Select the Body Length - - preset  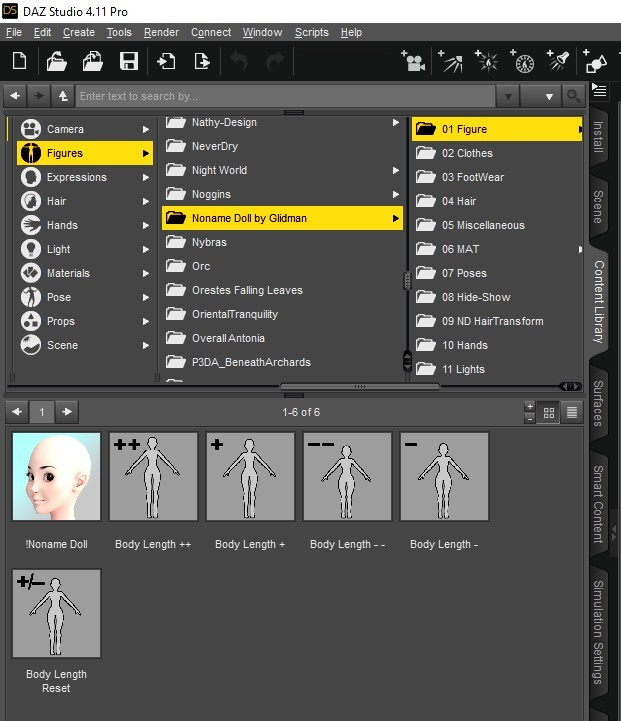[348, 476]
